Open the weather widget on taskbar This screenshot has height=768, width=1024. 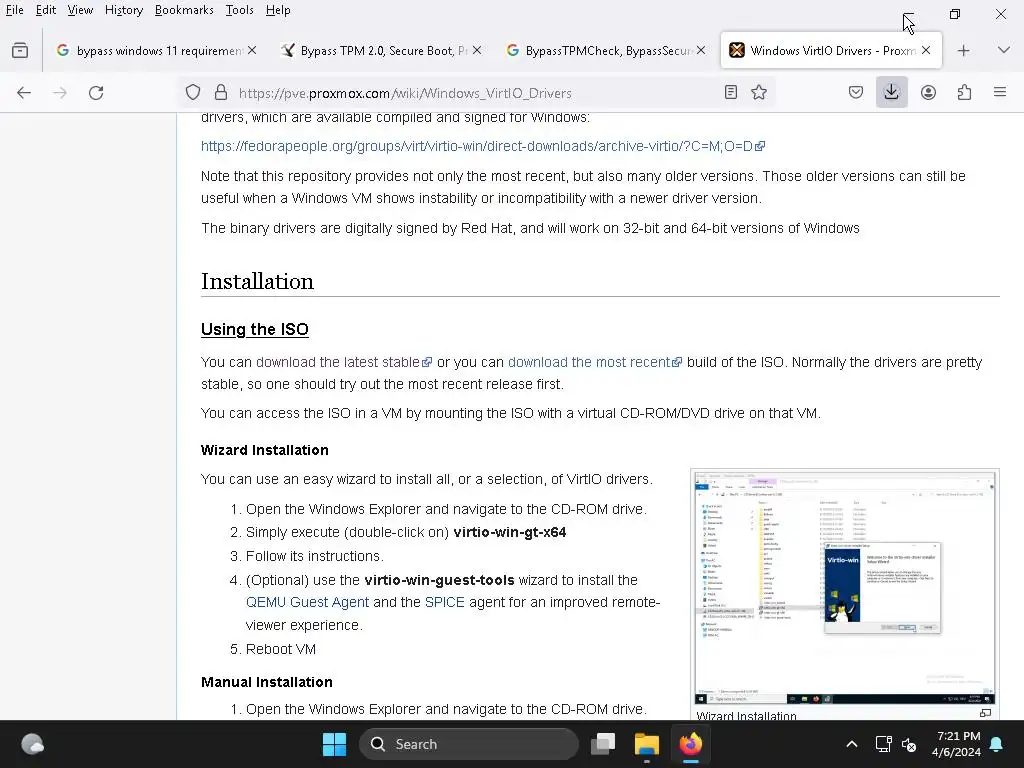click(x=33, y=744)
